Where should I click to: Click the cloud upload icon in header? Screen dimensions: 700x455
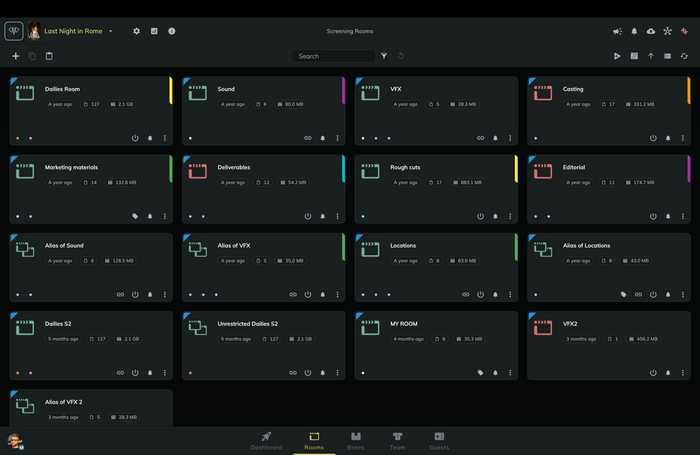651,31
